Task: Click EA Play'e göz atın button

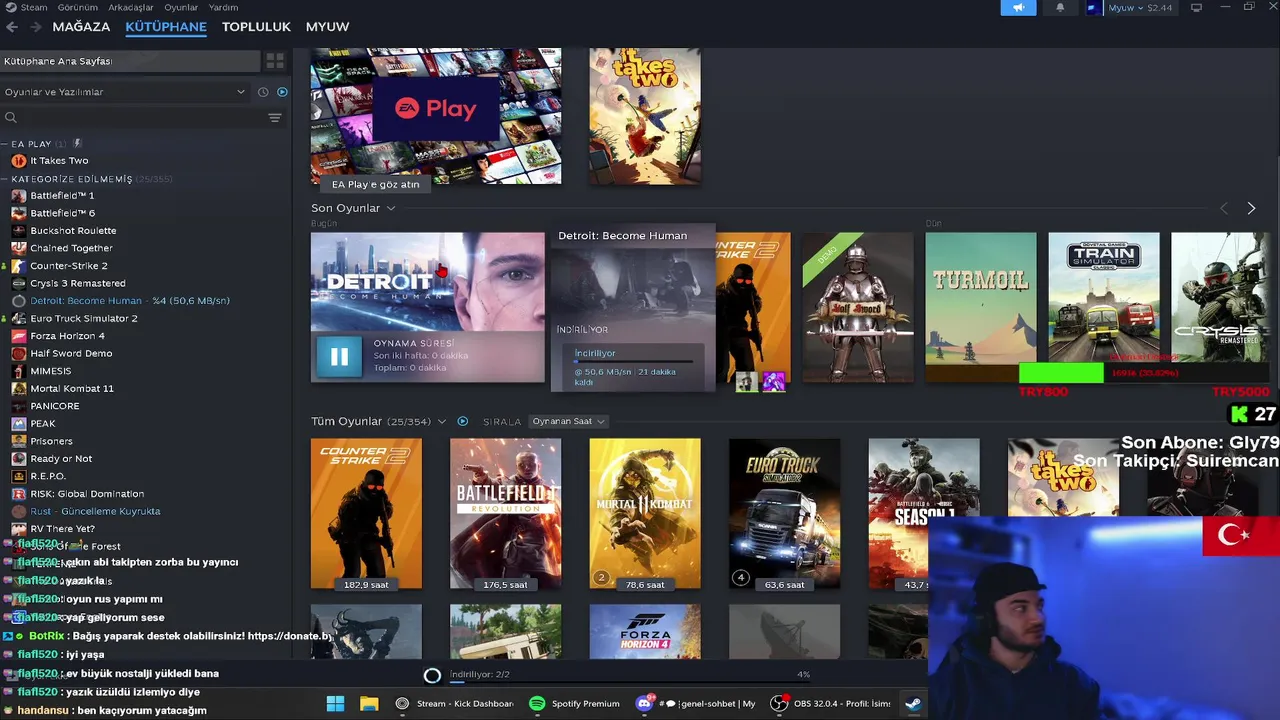Action: click(376, 184)
